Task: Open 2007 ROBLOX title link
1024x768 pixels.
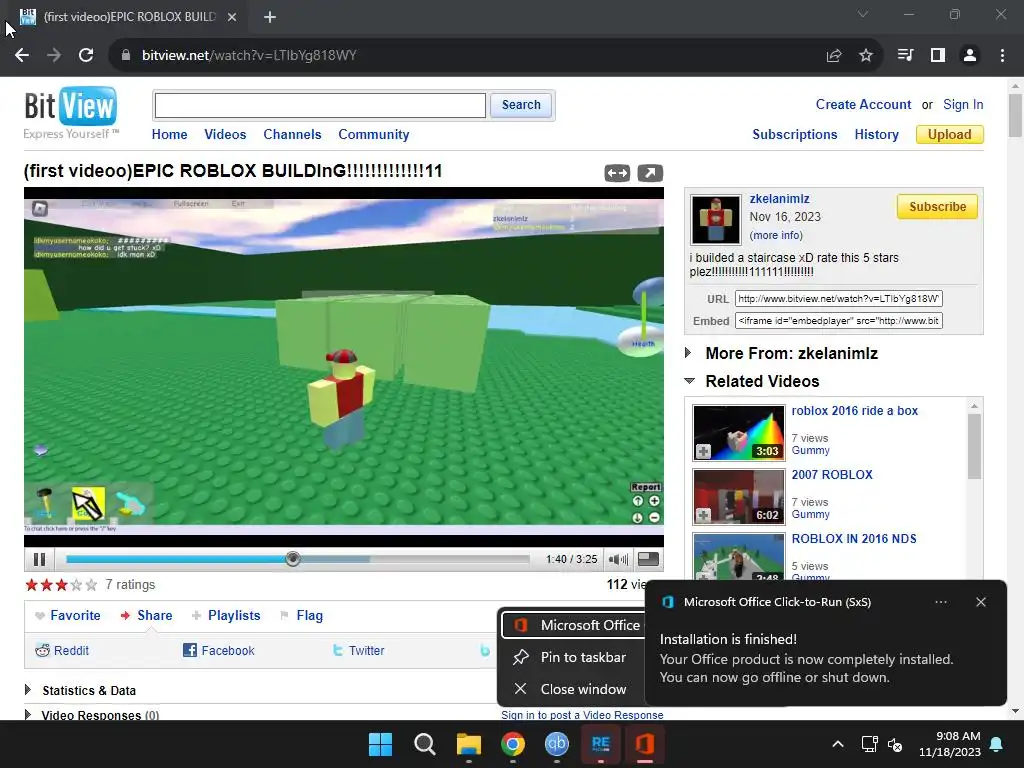Action: 832,475
